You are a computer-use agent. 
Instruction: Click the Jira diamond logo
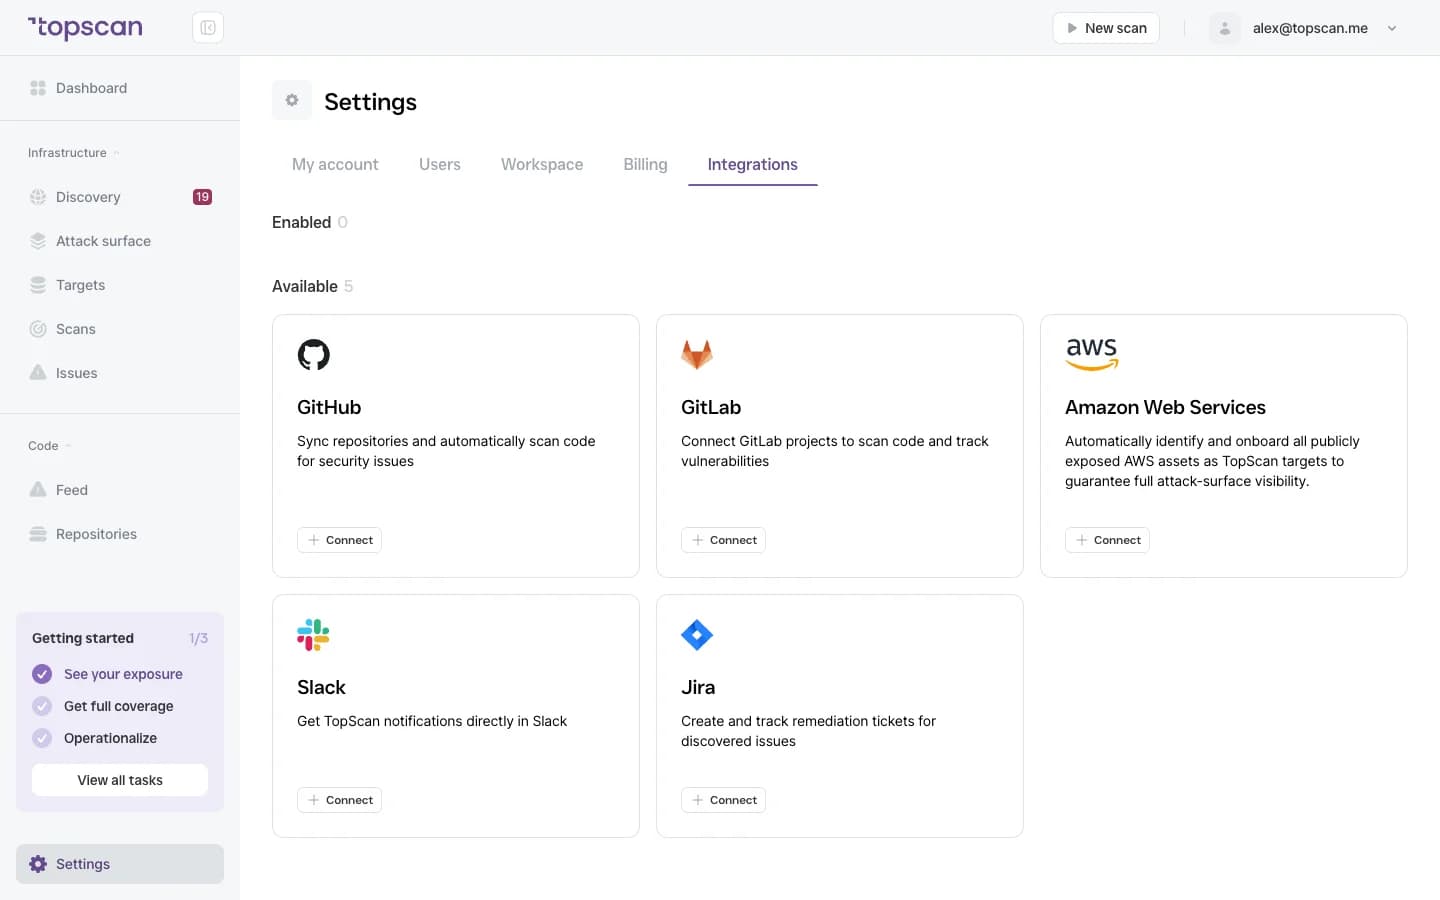(697, 635)
